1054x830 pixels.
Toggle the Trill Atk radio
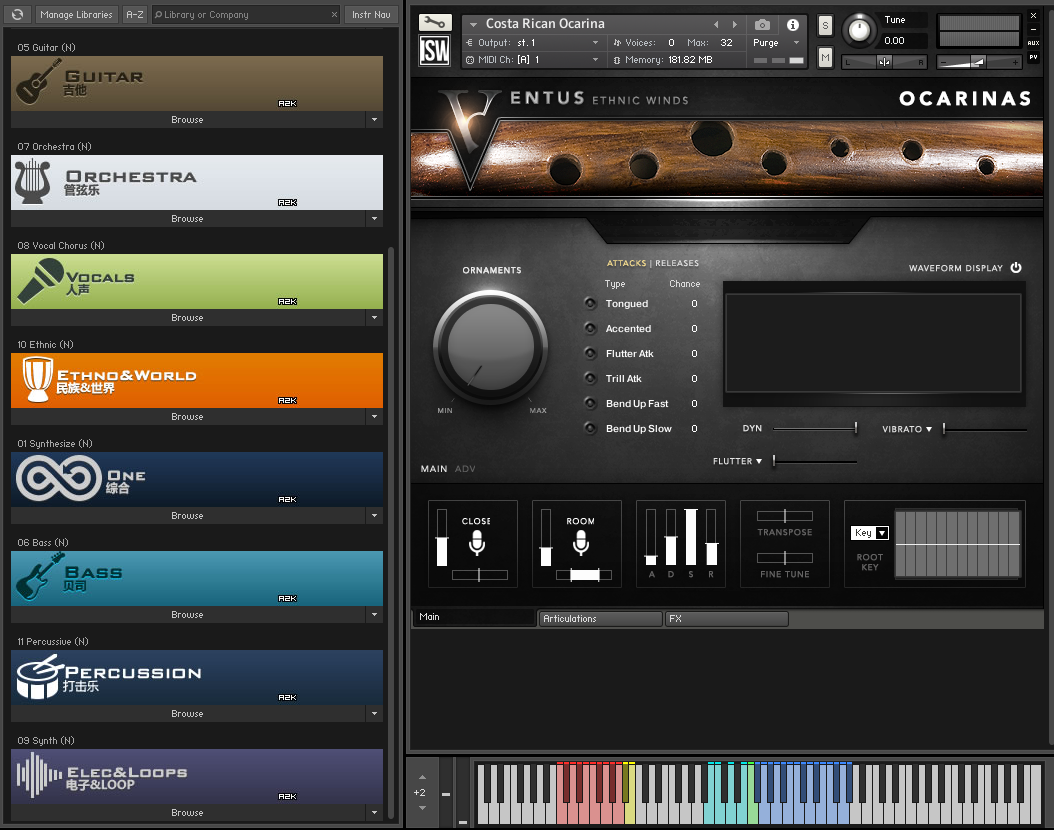pos(590,378)
